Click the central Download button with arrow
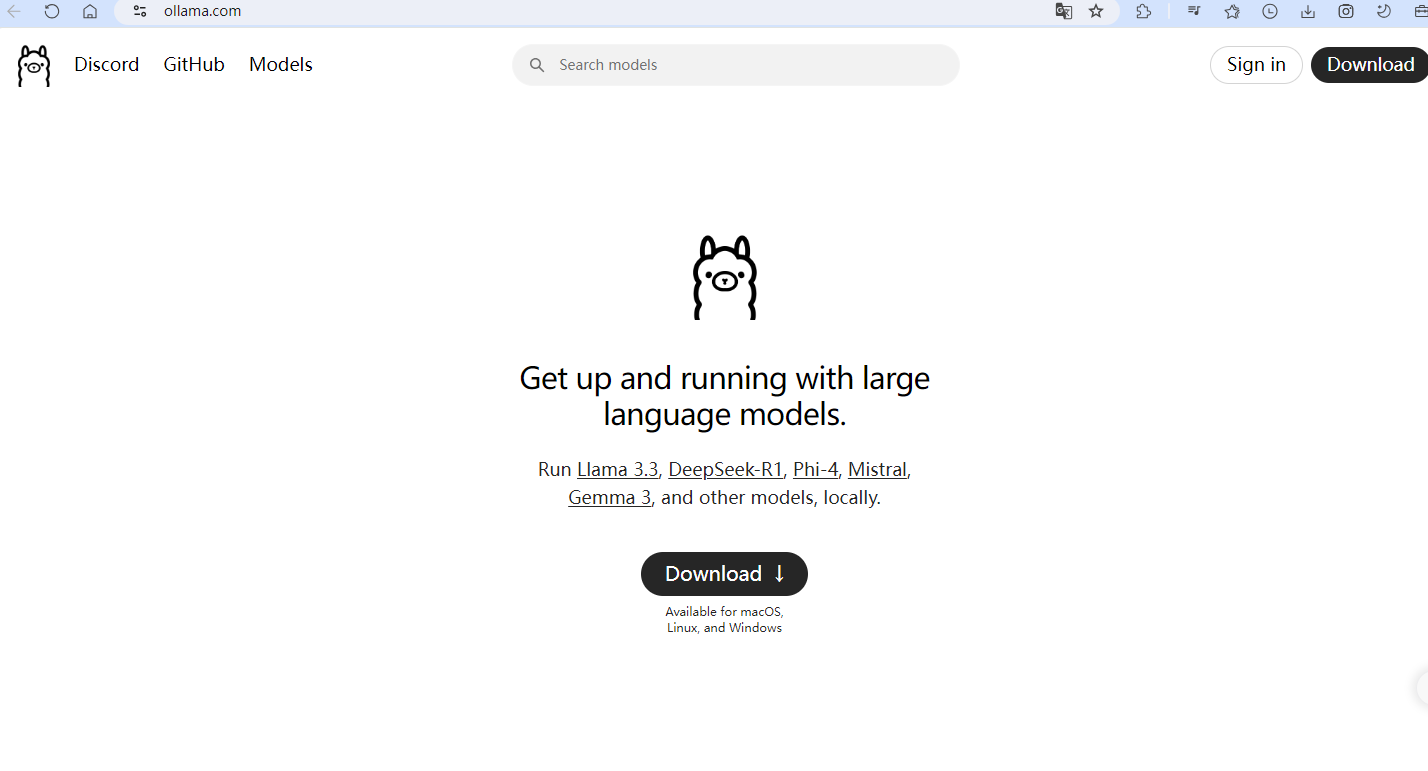The width and height of the screenshot is (1428, 771). pos(724,574)
